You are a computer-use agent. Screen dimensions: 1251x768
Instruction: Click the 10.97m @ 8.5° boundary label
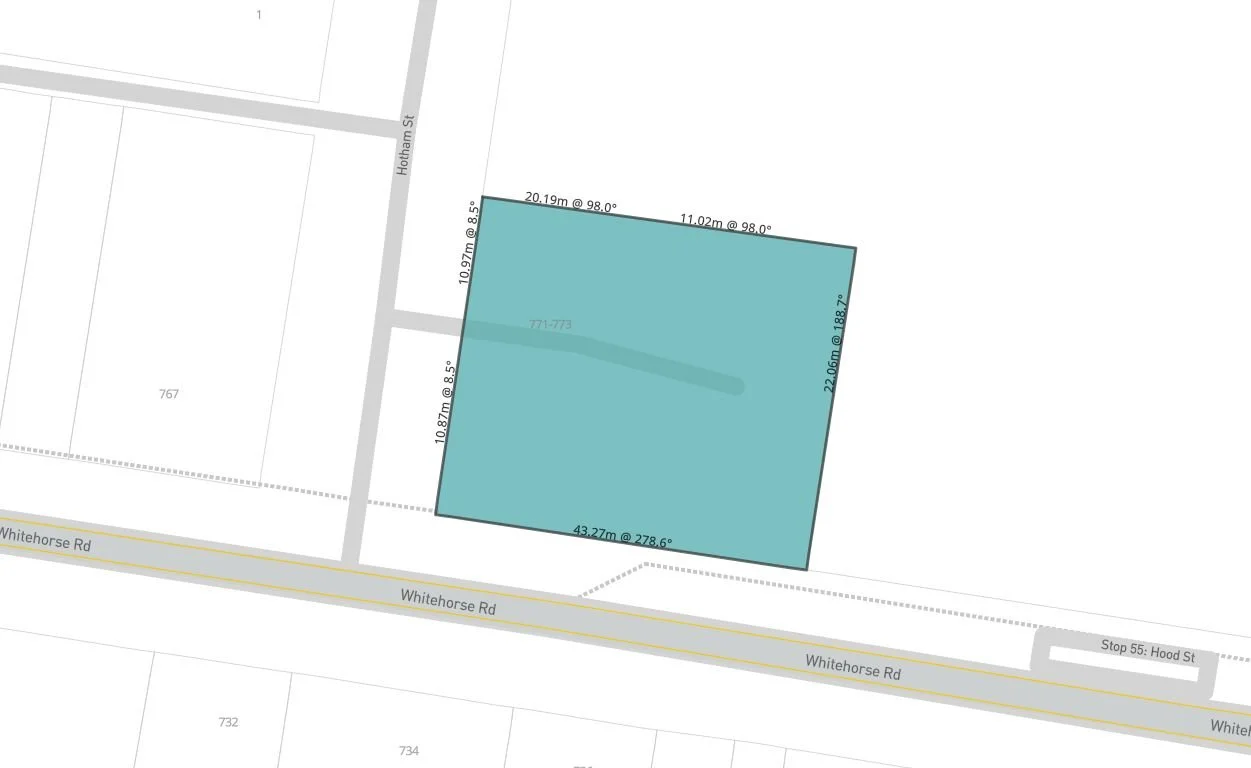coord(468,243)
